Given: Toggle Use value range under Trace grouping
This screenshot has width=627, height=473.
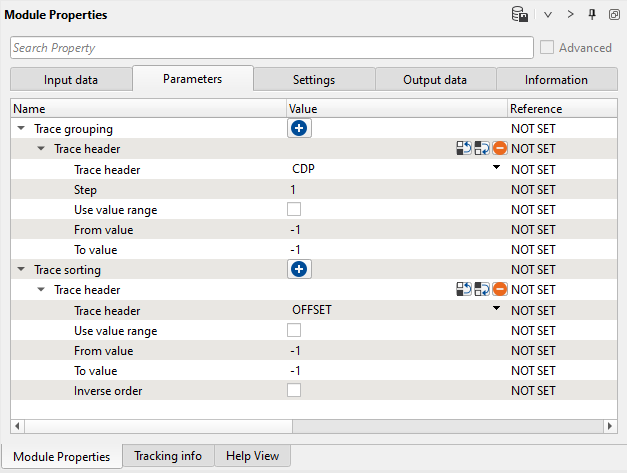Looking at the screenshot, I should pyautogui.click(x=295, y=210).
